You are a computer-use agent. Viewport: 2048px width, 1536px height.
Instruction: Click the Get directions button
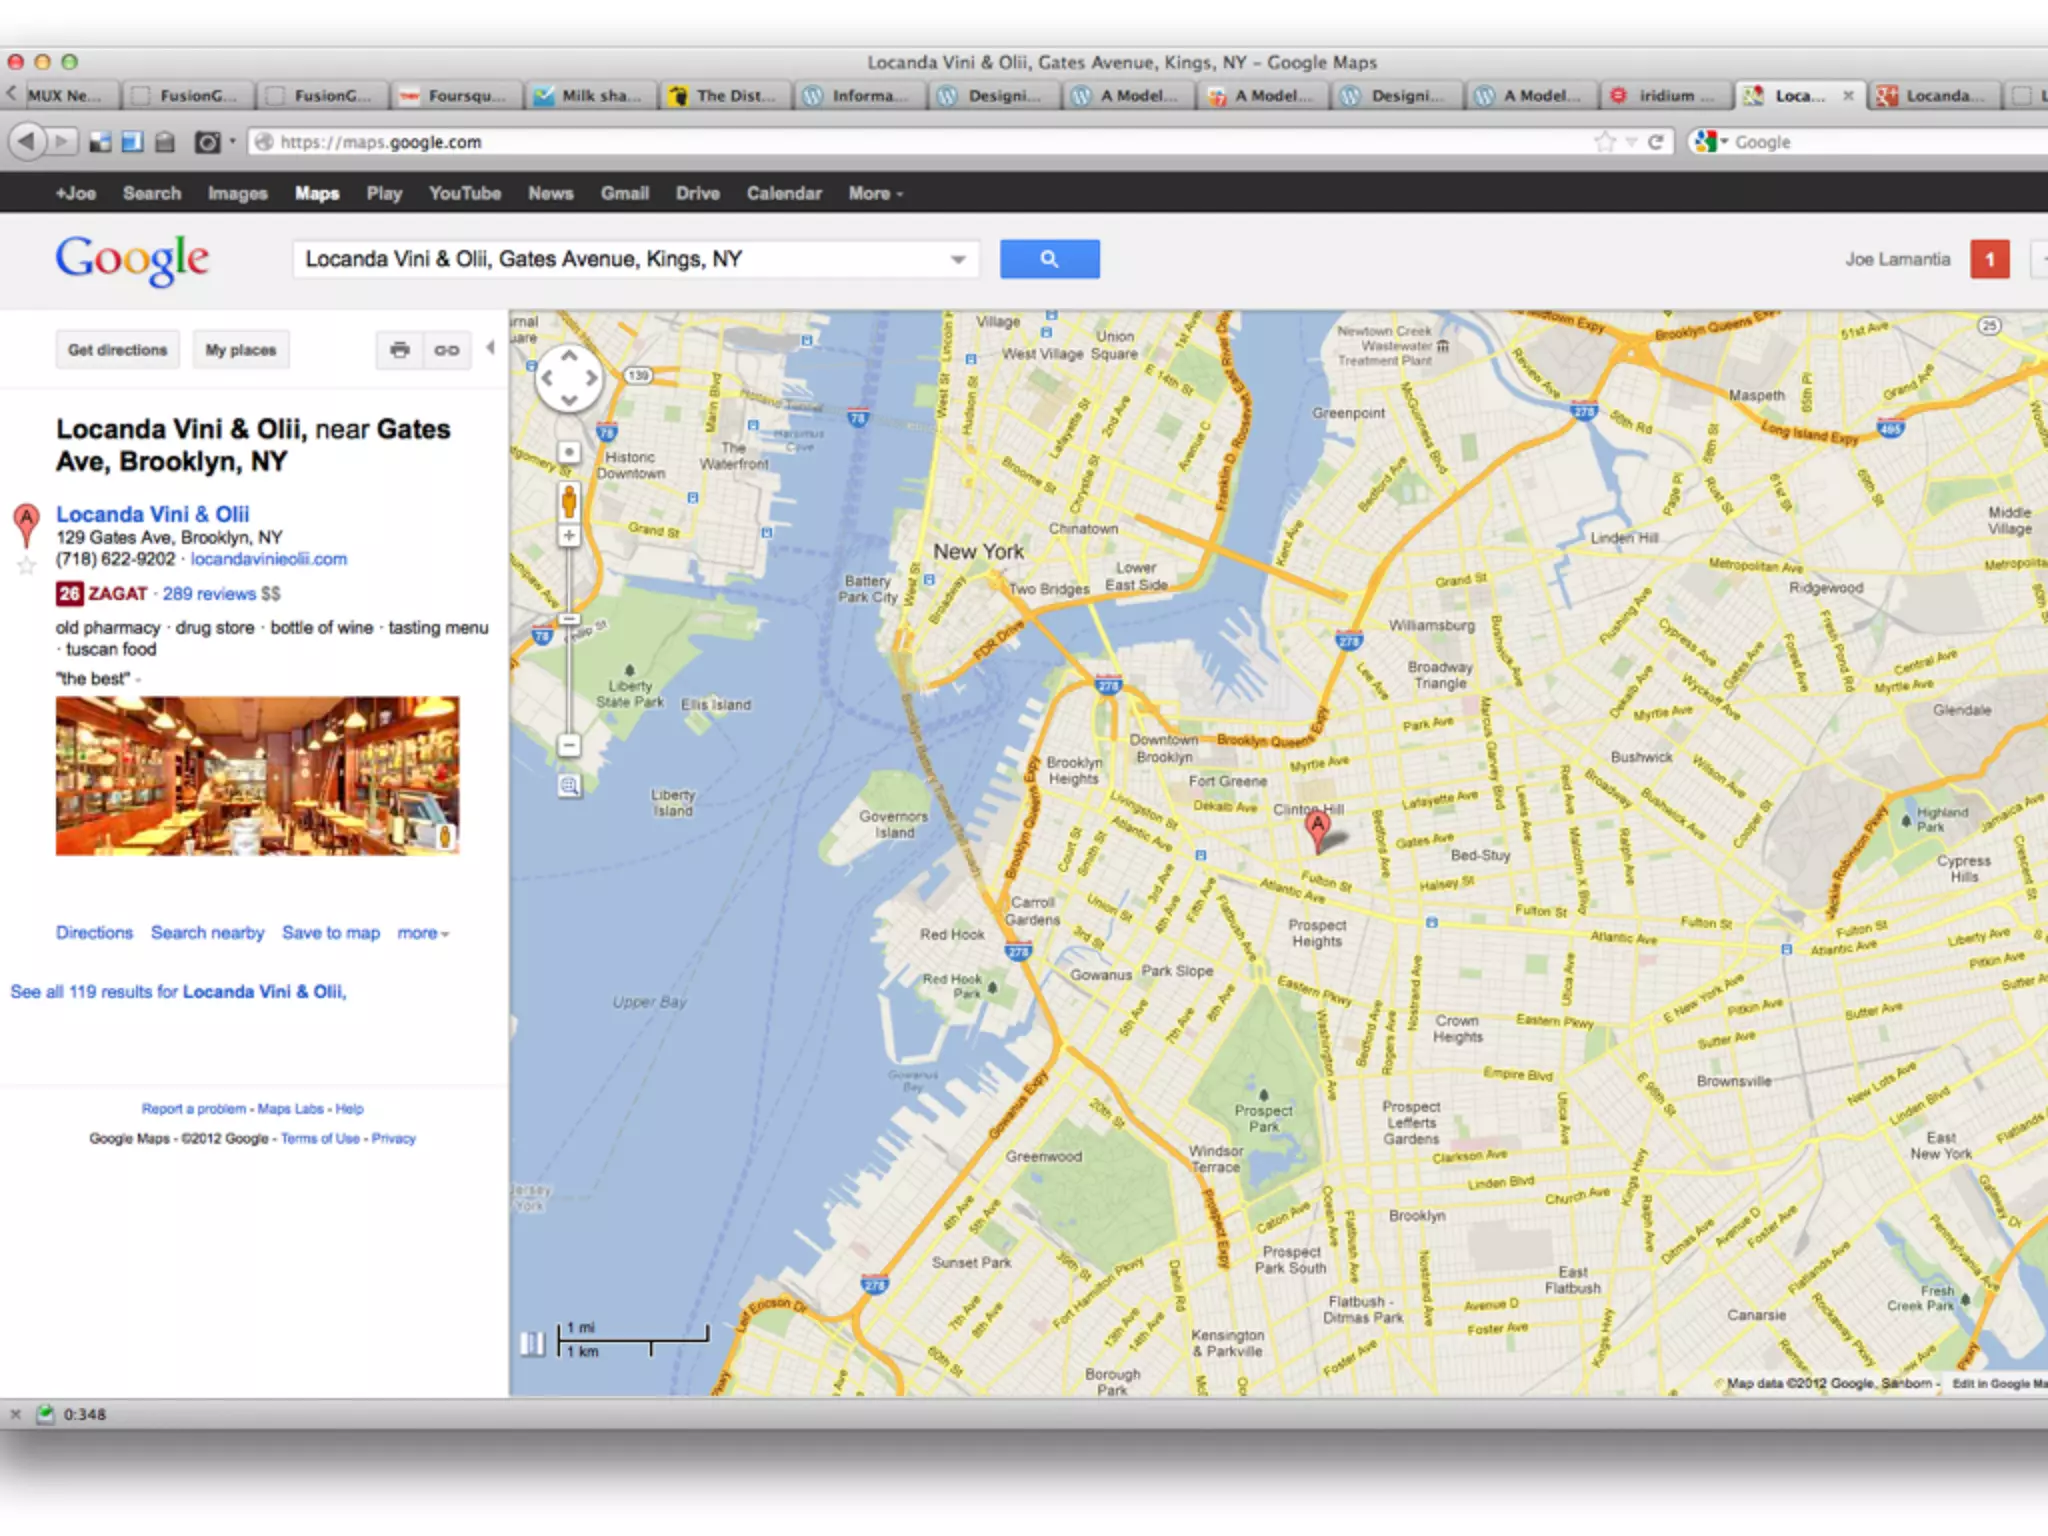pos(117,350)
